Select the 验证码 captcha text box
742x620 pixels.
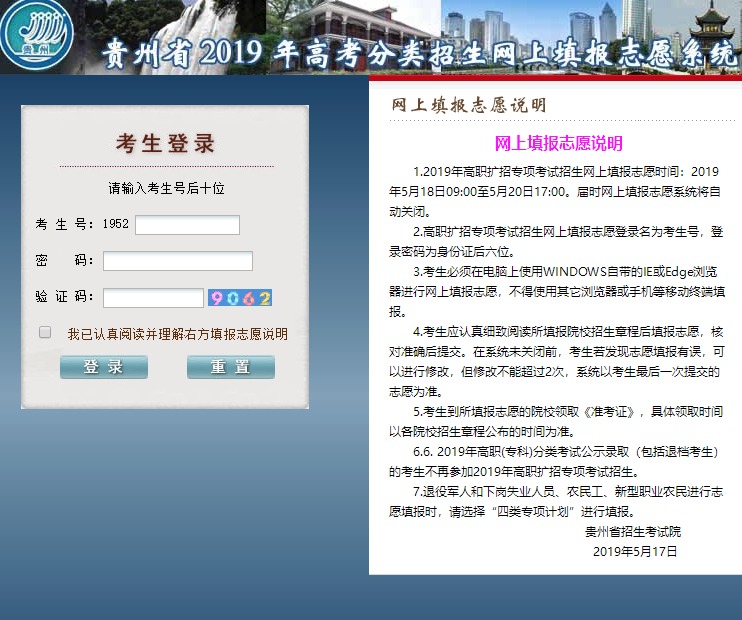click(x=153, y=298)
